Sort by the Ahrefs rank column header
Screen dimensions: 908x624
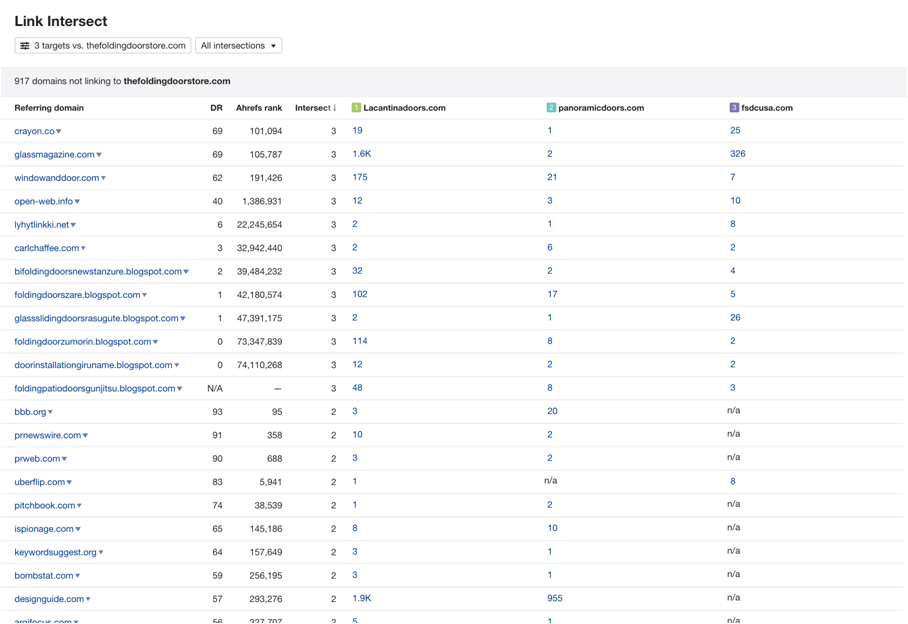tap(259, 108)
